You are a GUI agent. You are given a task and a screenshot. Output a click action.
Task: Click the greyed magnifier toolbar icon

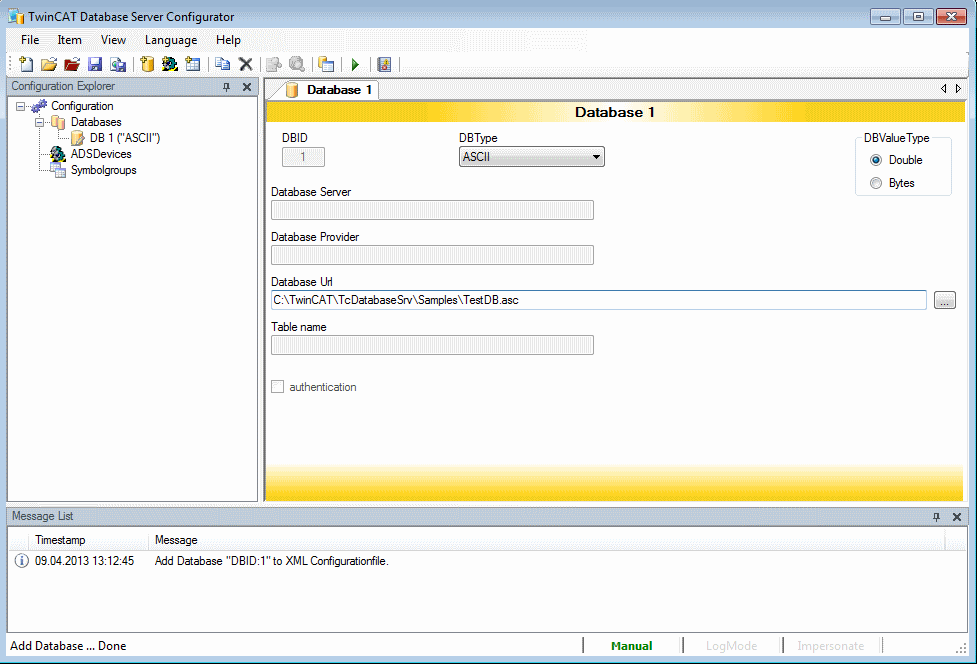(297, 64)
